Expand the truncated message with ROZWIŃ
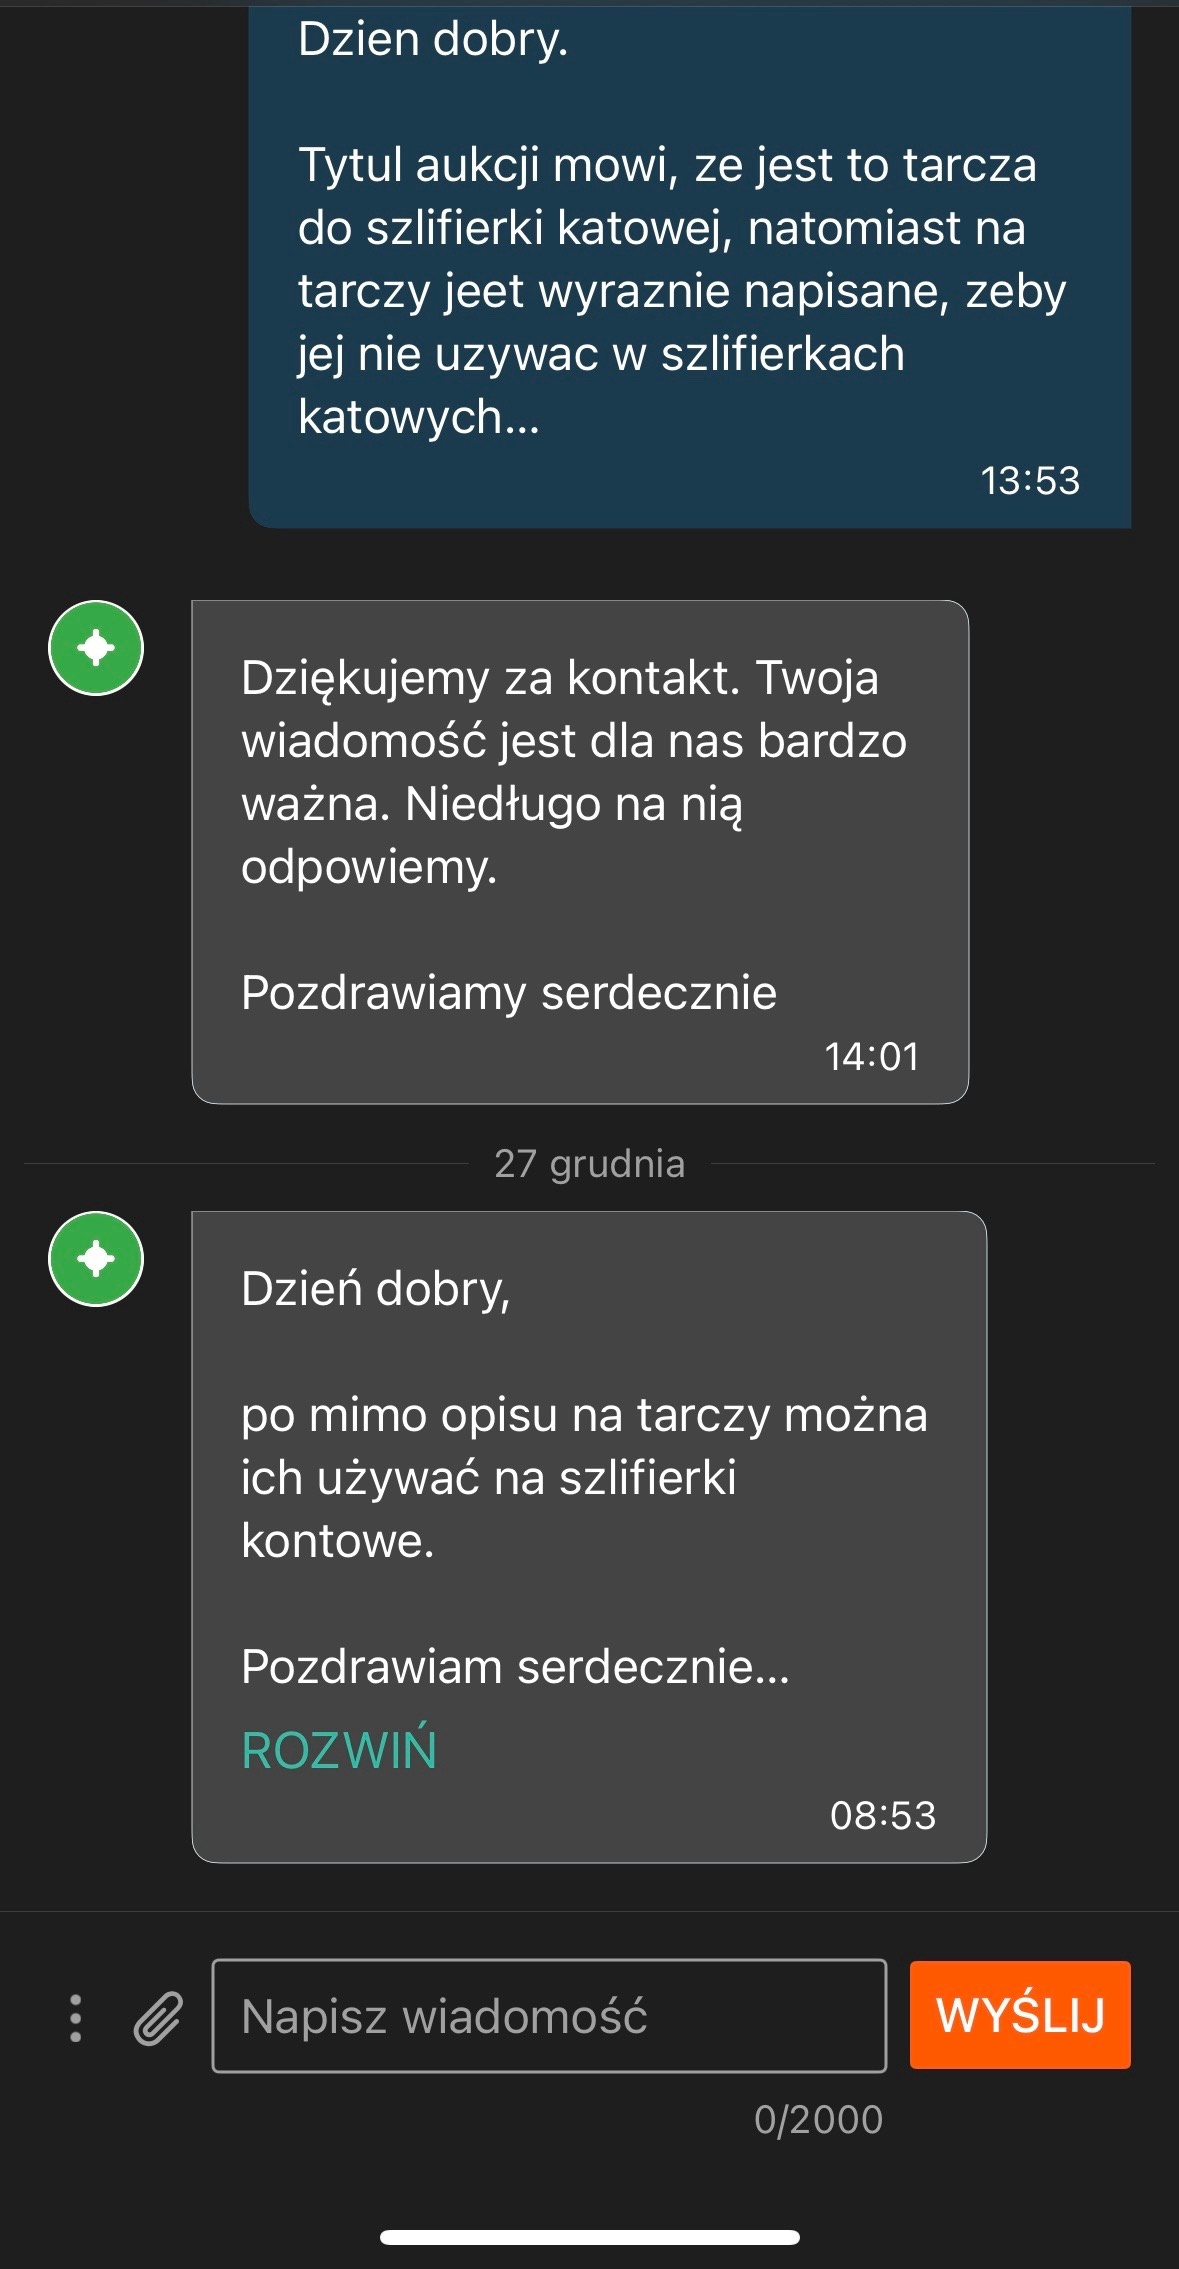Screen dimensions: 1179x2269 (339, 1750)
